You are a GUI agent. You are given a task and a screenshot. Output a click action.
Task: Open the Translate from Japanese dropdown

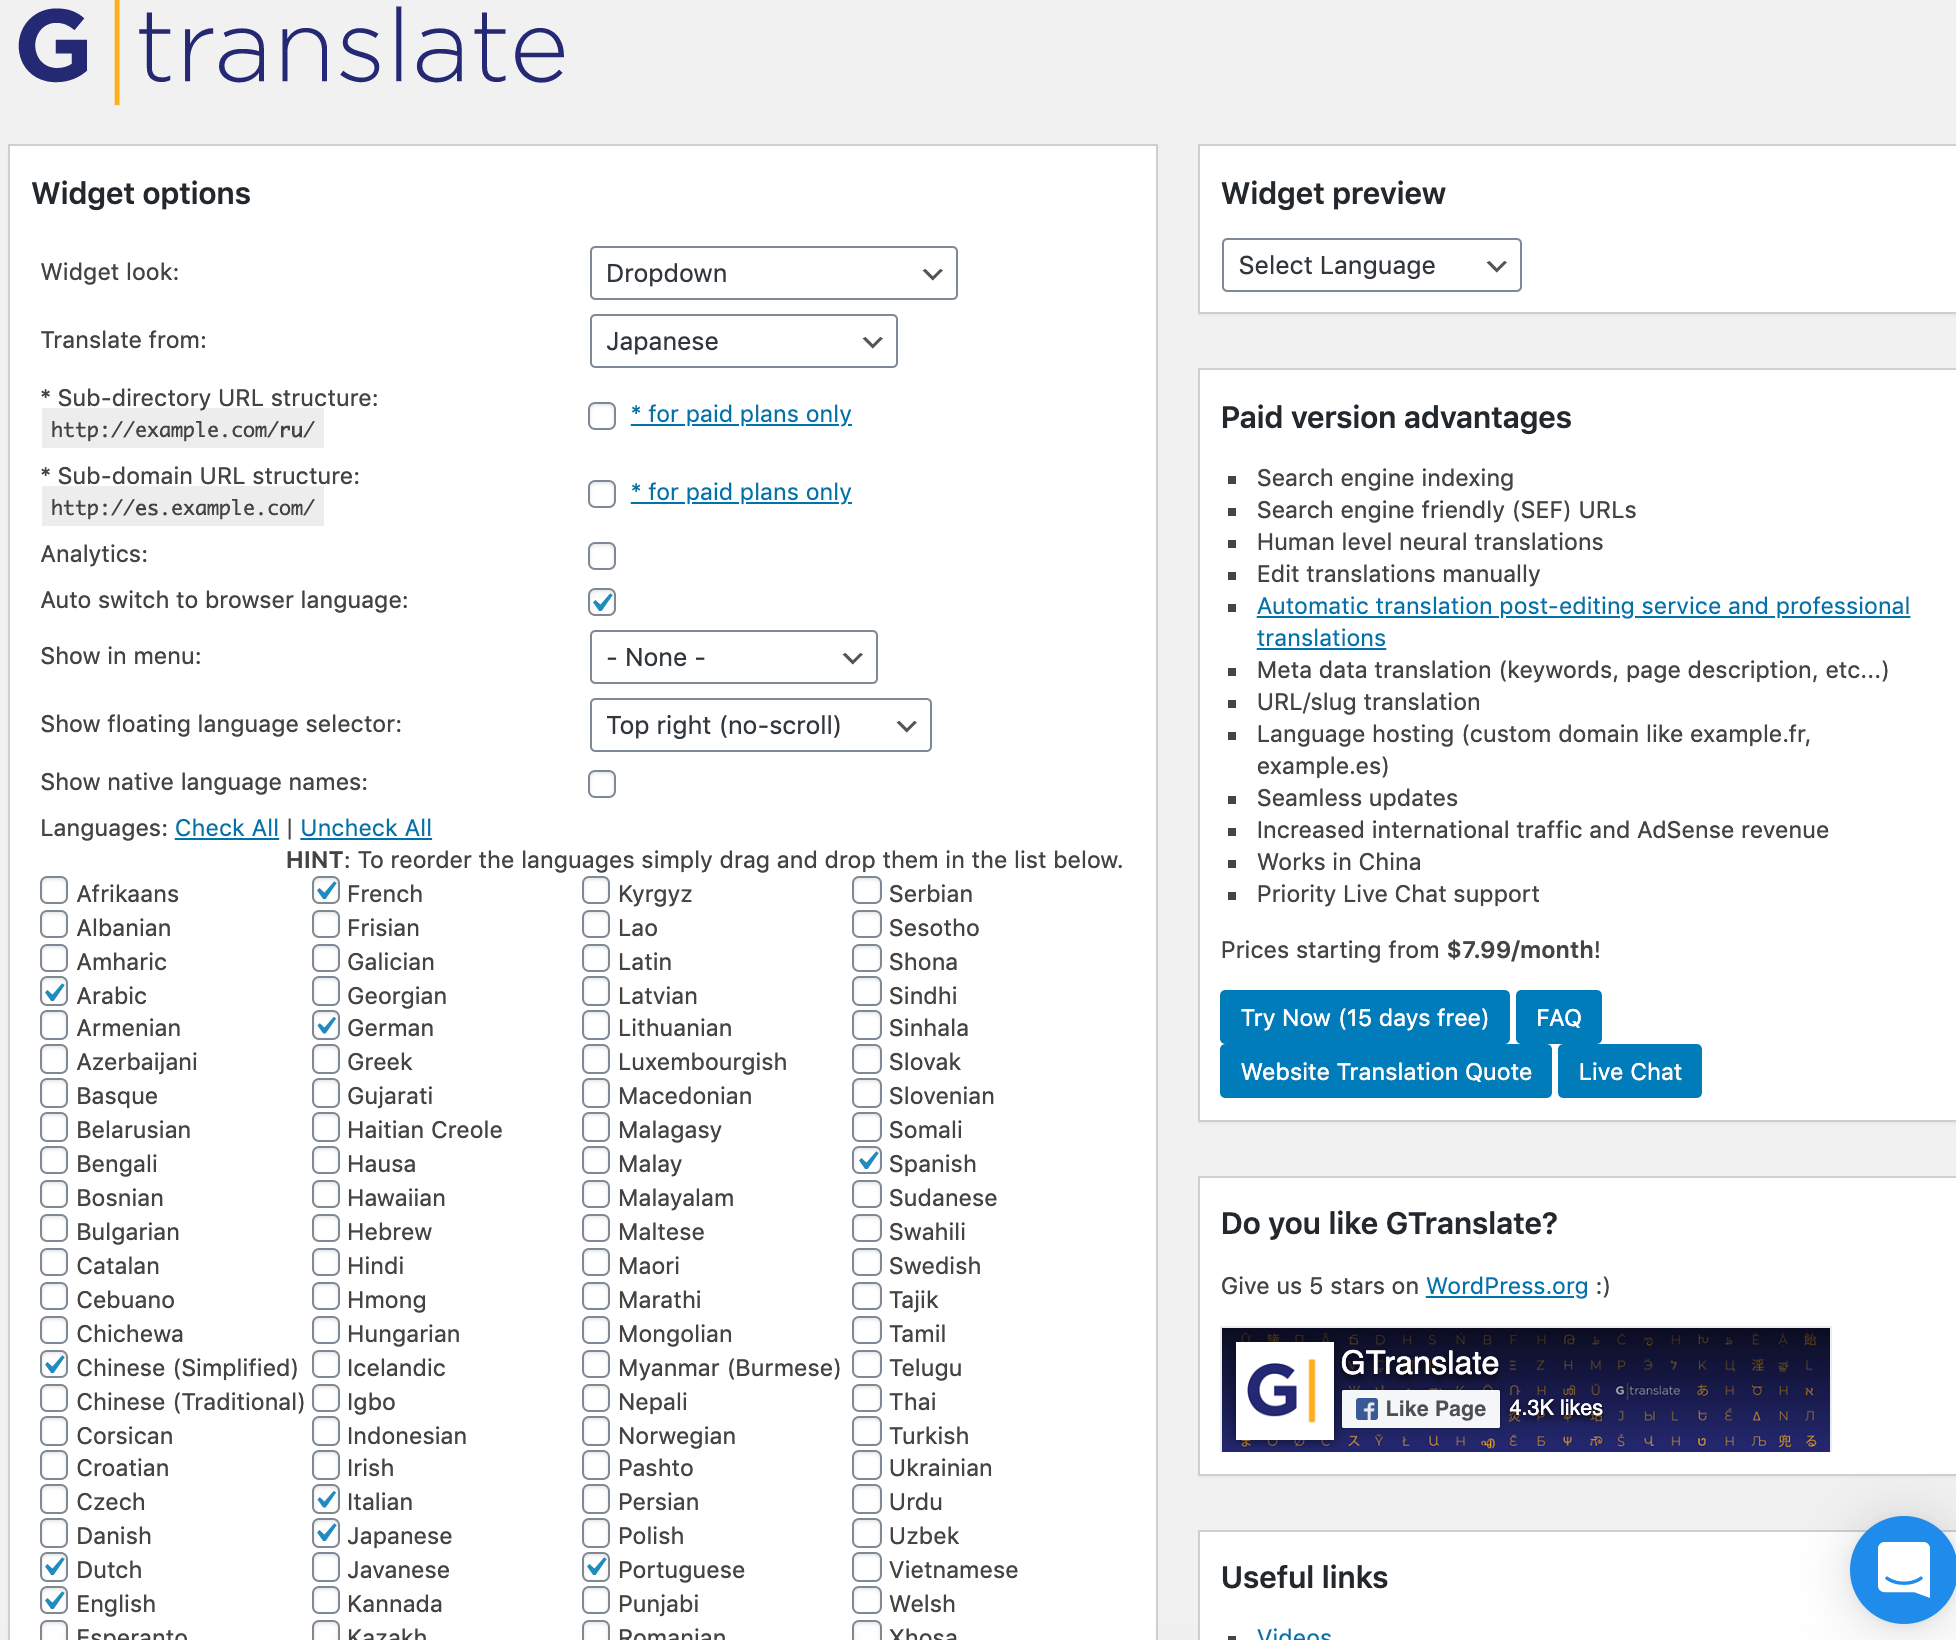743,341
